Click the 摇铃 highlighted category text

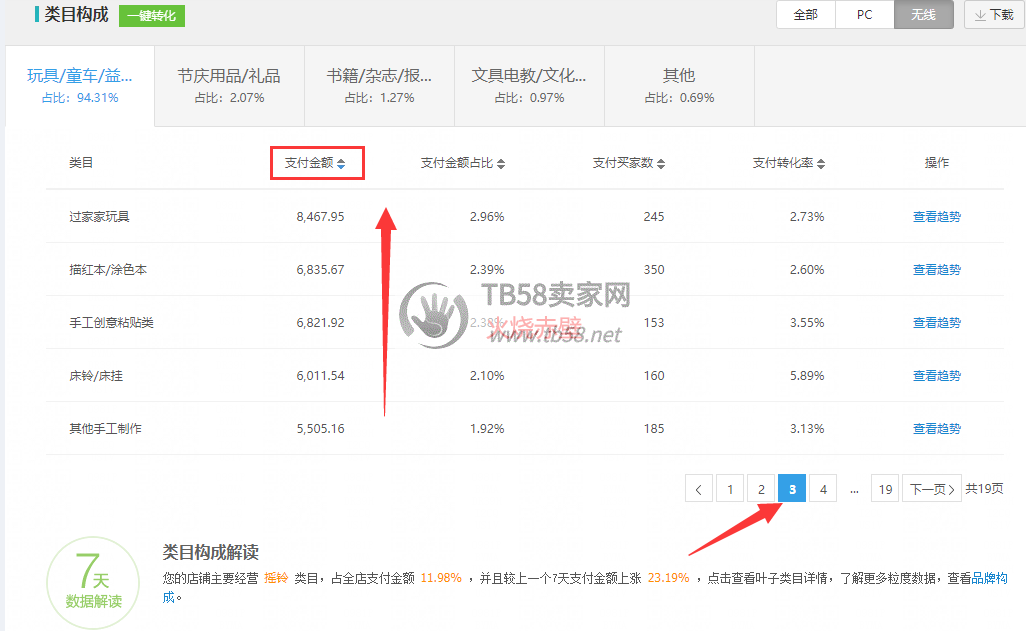click(x=276, y=578)
